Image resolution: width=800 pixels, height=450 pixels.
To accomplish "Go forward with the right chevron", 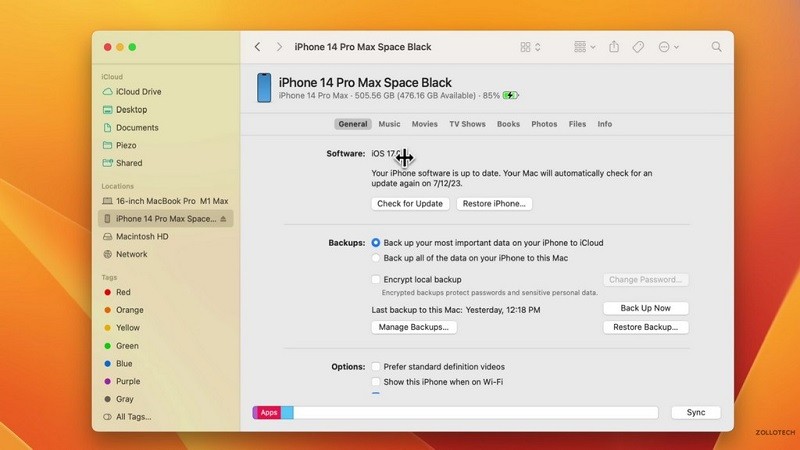I will (x=279, y=47).
